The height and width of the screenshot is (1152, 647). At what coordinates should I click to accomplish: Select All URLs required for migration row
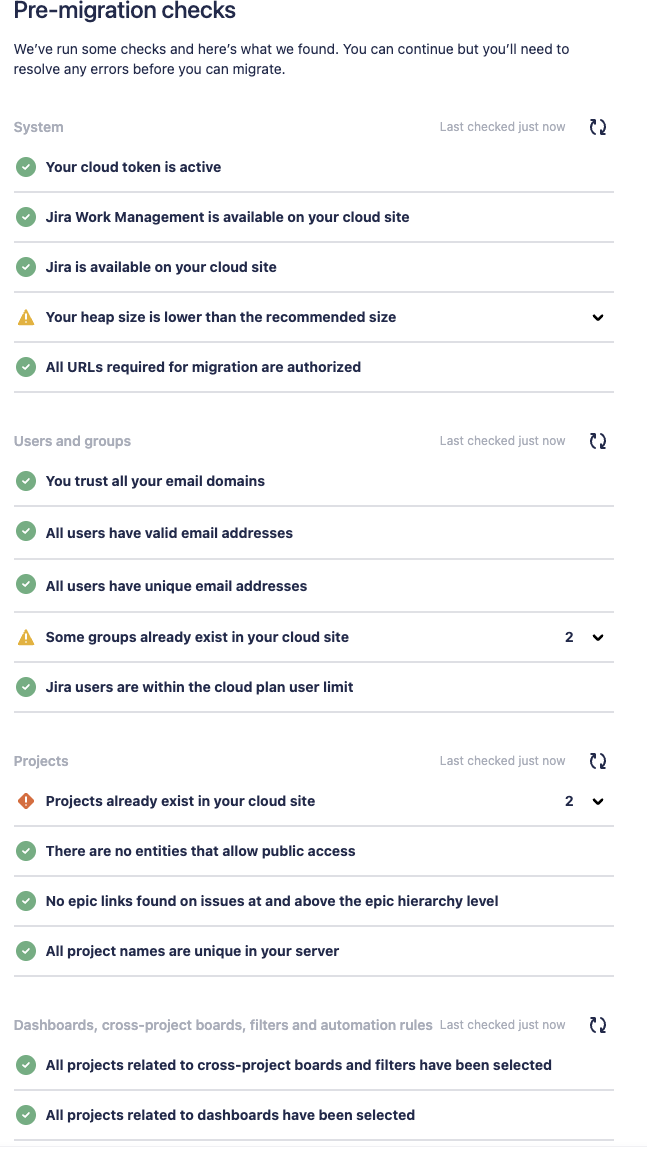314,367
